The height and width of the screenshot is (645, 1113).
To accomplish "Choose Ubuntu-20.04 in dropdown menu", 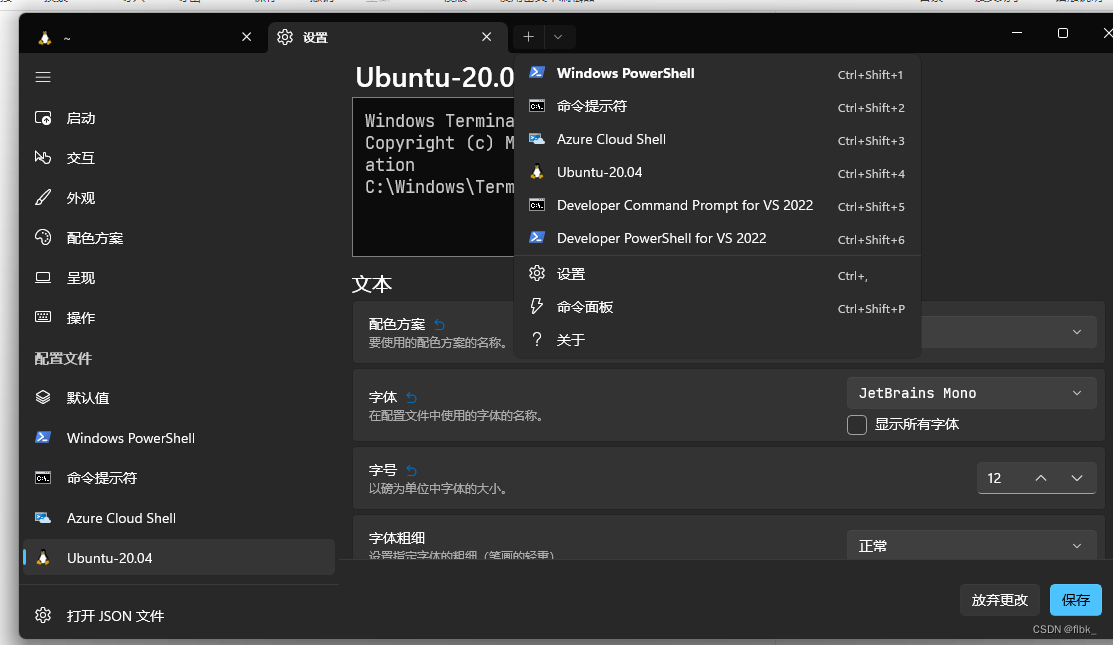I will pyautogui.click(x=717, y=172).
